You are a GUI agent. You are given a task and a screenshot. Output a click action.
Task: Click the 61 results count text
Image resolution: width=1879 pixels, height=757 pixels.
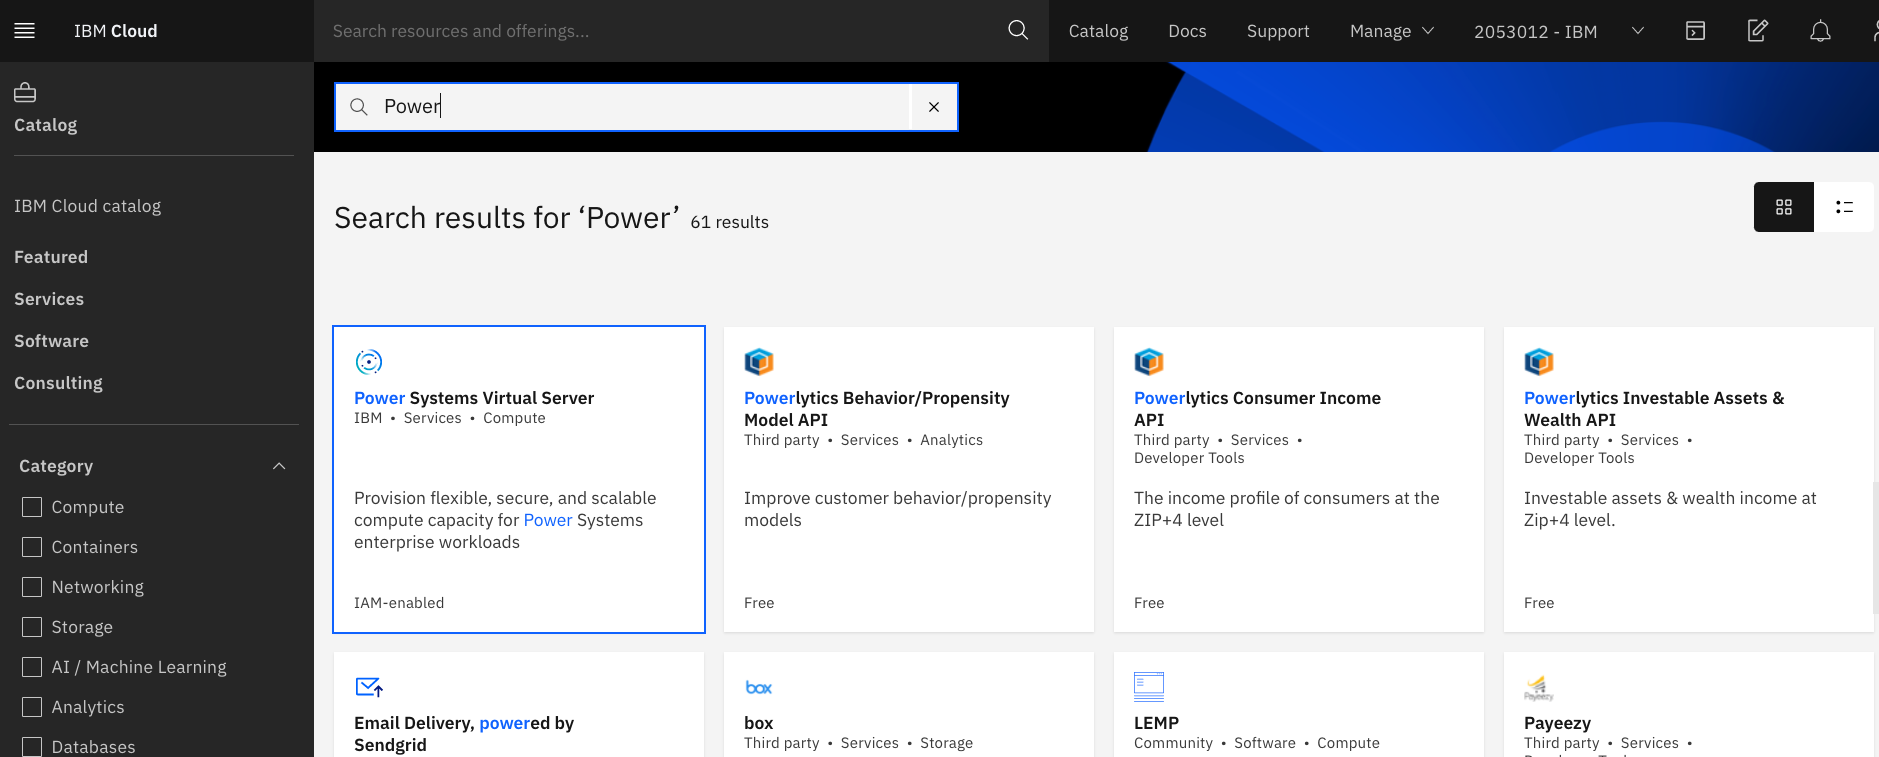point(729,222)
